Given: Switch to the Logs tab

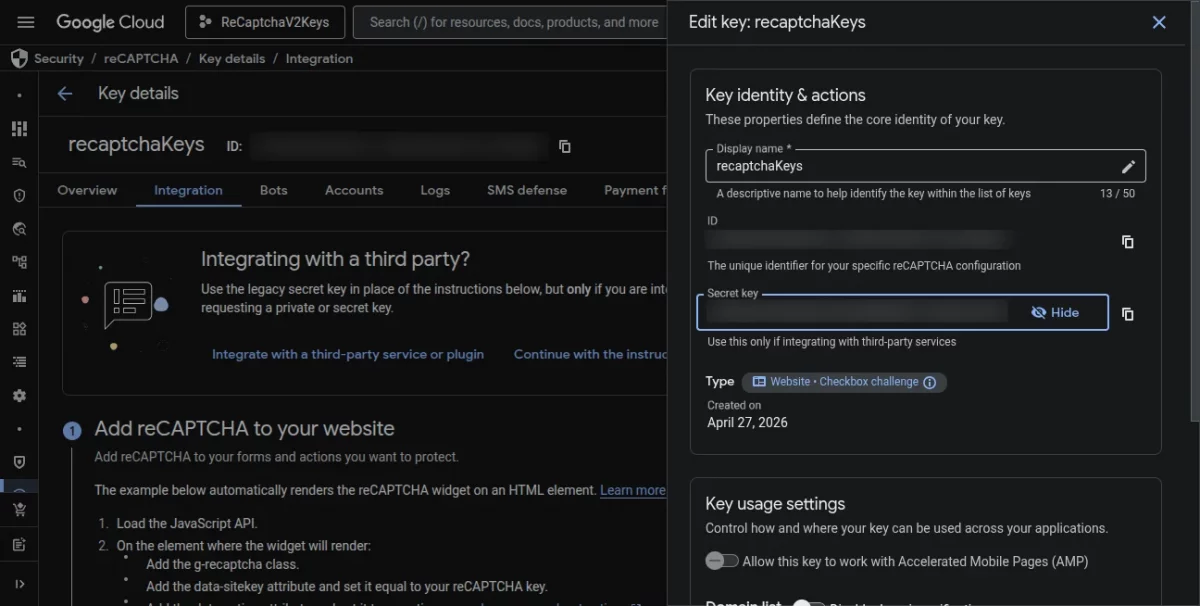Looking at the screenshot, I should (x=435, y=190).
